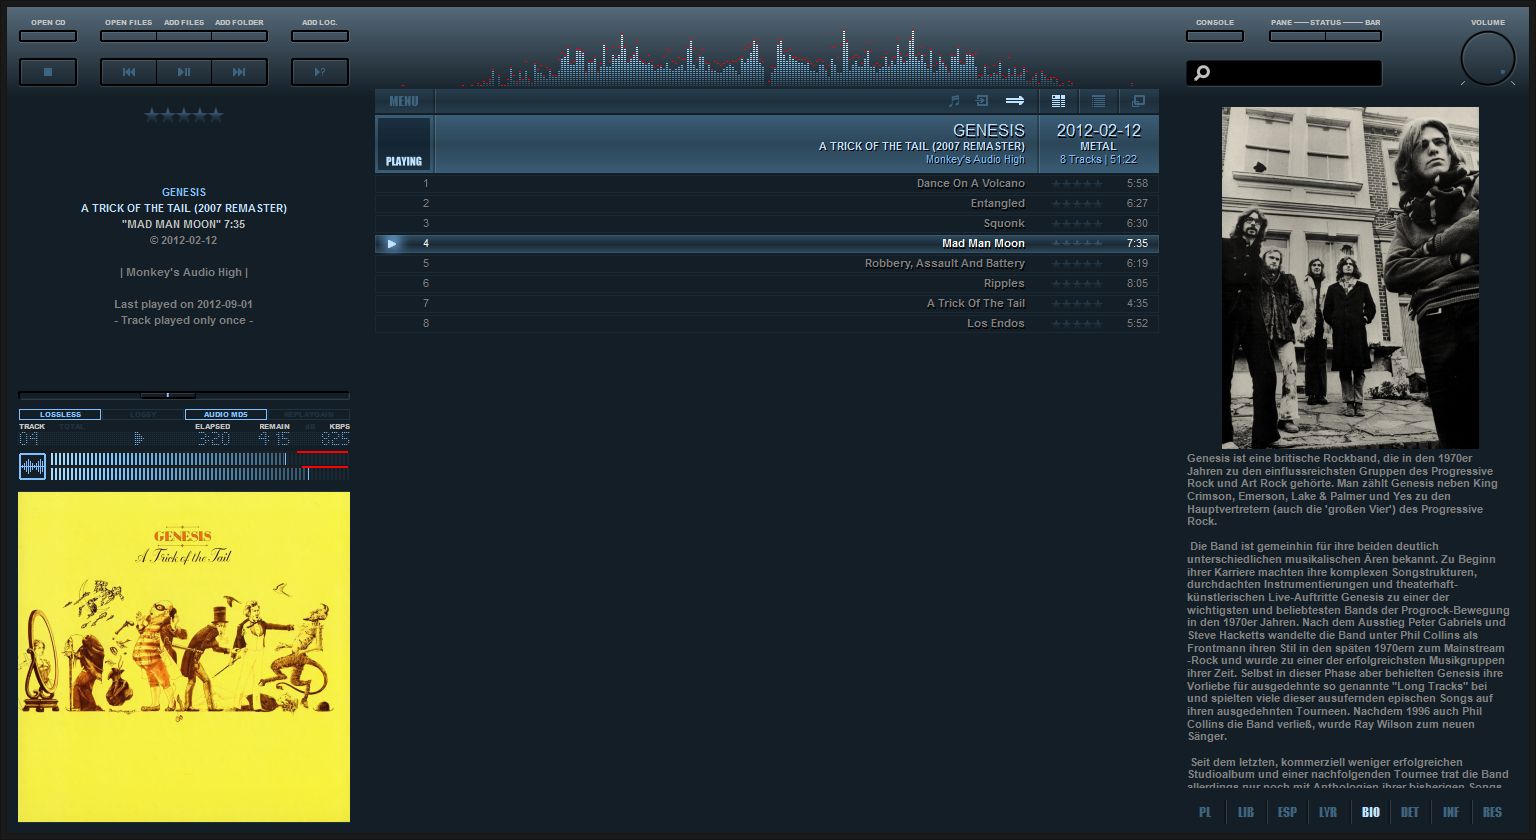Click the play arrow on Mad Man Moon row

tap(392, 243)
